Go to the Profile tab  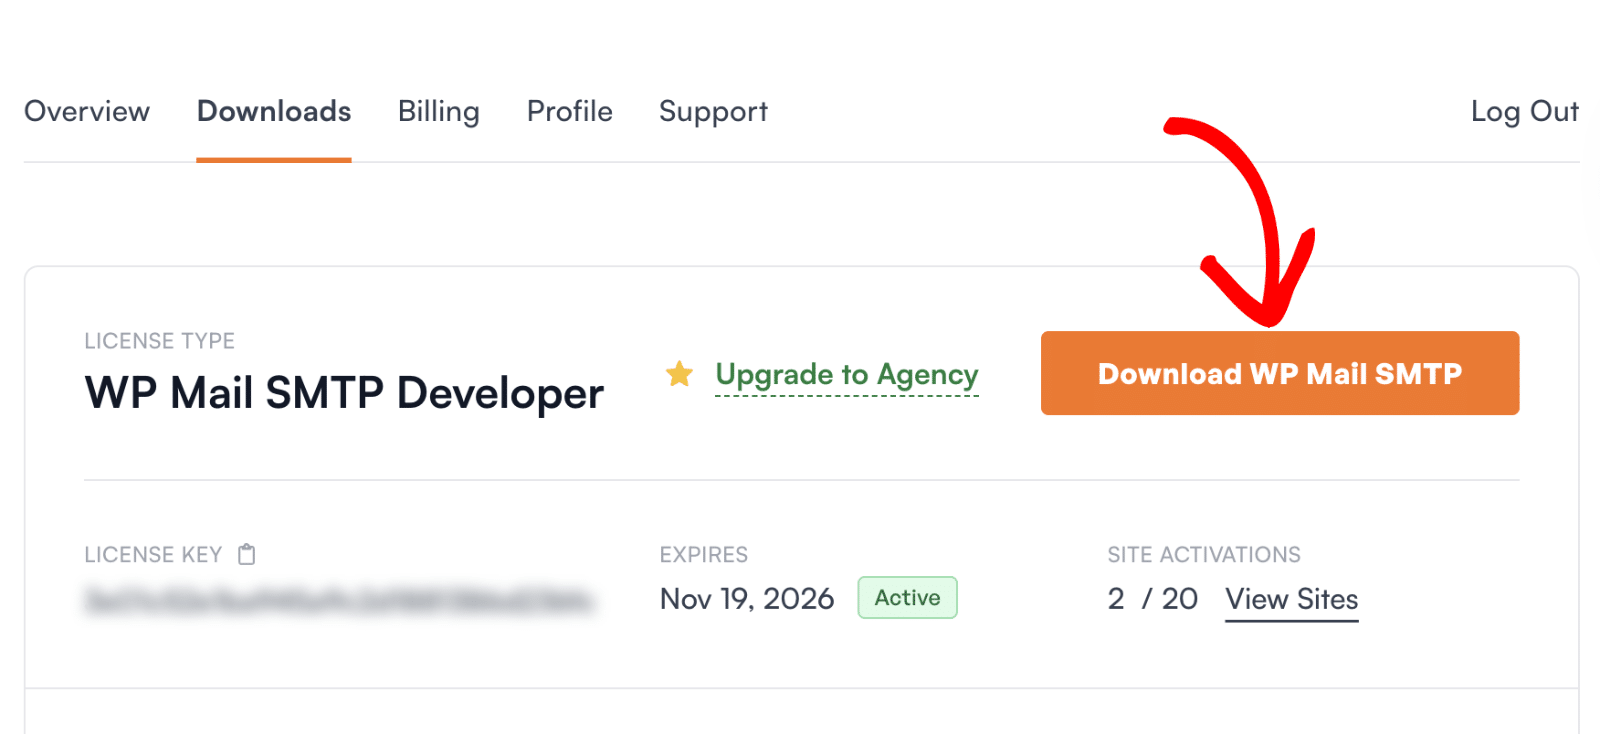click(570, 111)
